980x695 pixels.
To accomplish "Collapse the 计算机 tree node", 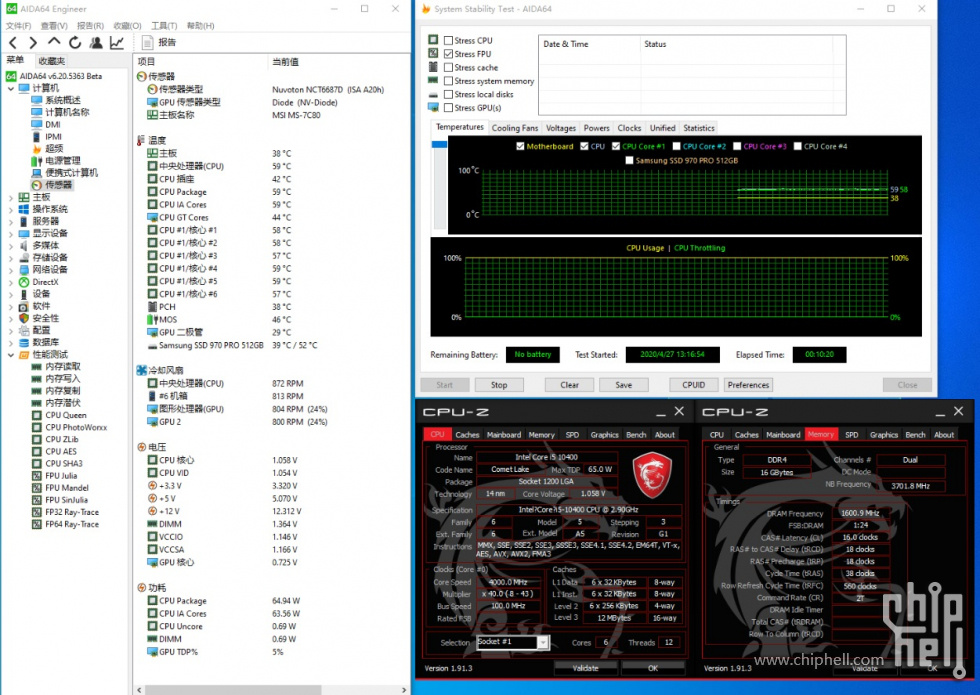I will coord(11,88).
